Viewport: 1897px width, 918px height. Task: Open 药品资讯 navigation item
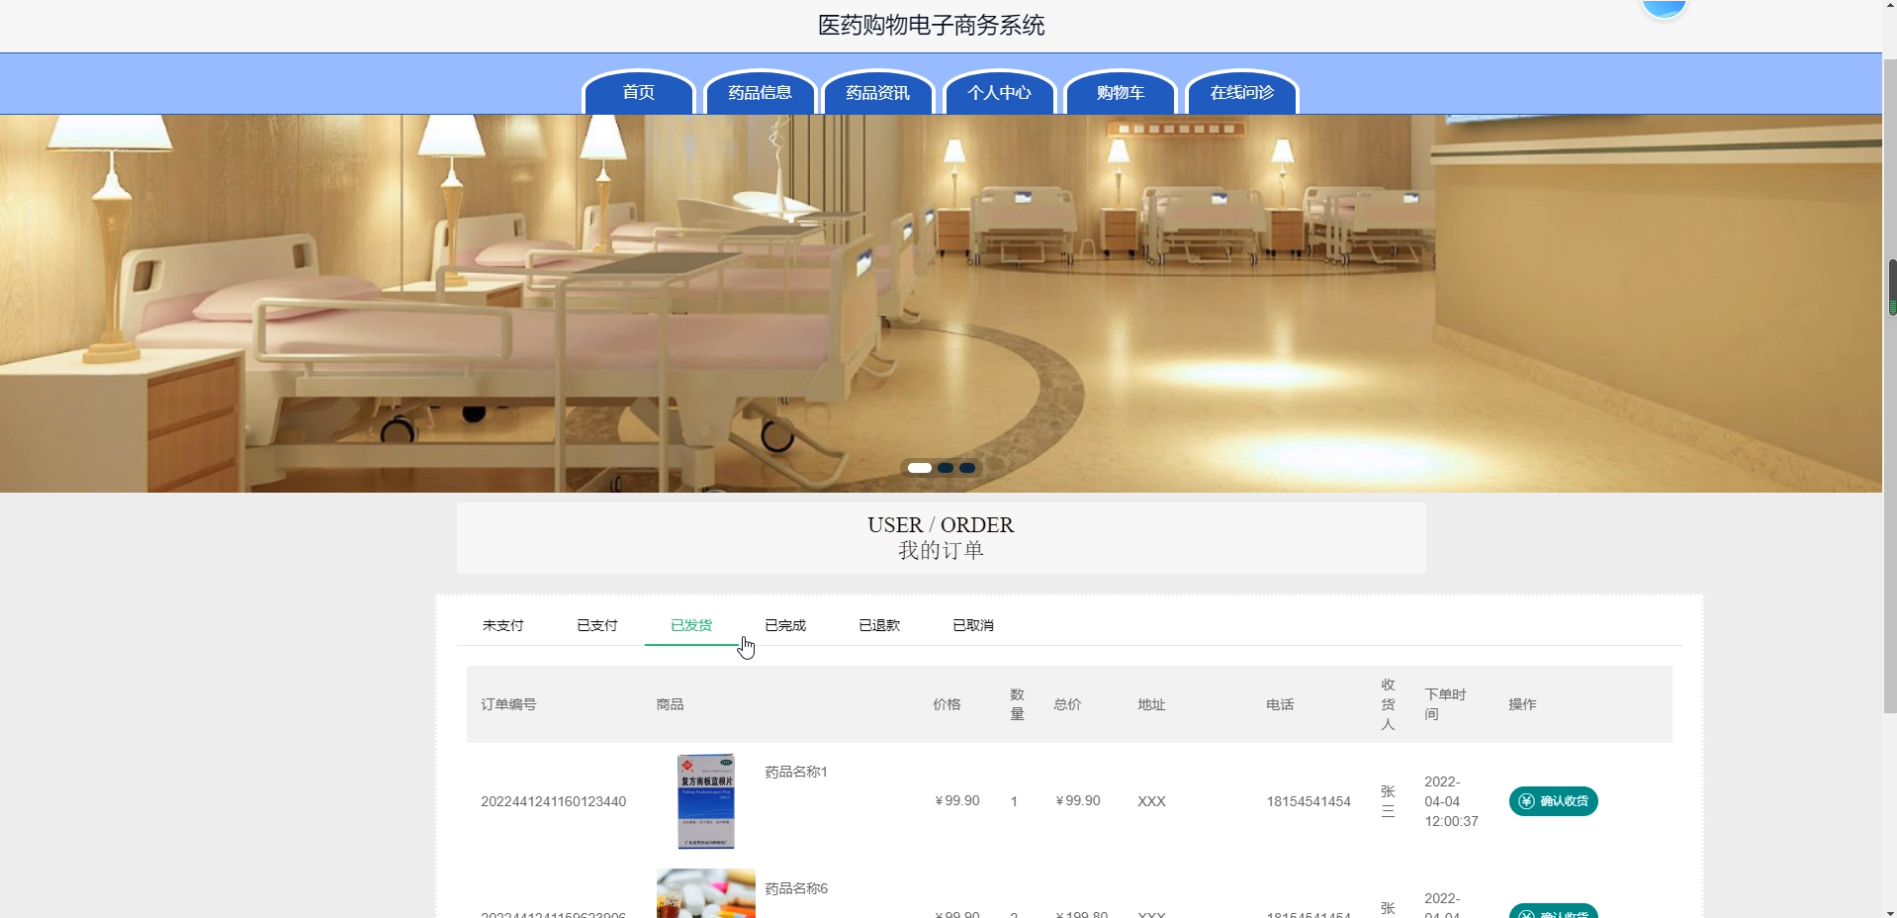[878, 92]
